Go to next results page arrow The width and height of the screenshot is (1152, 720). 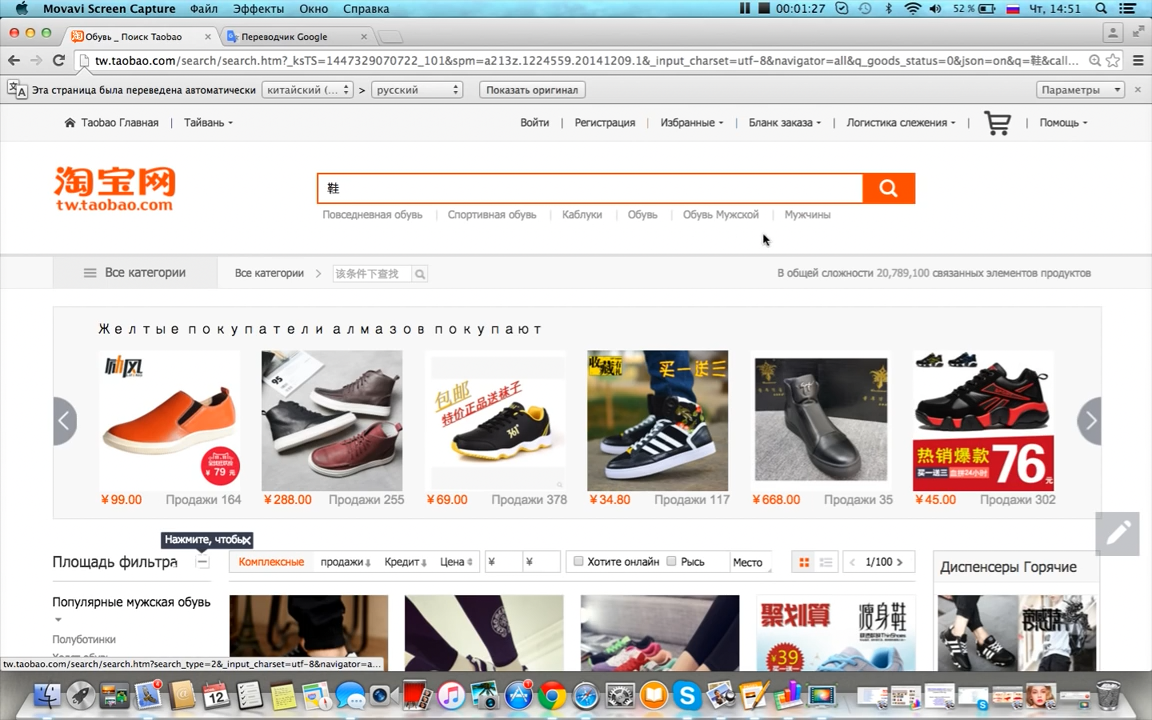(900, 562)
